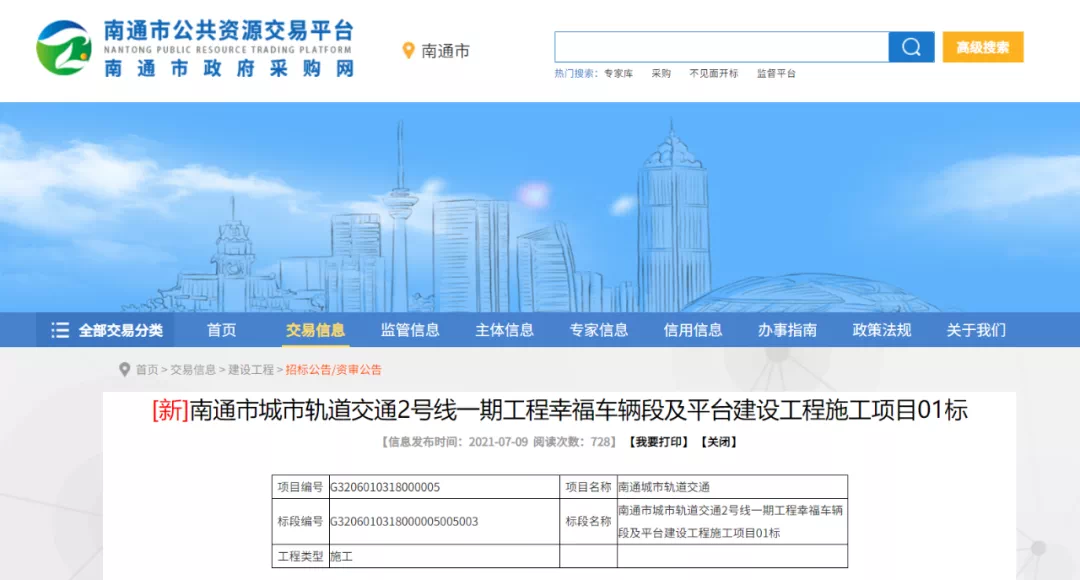Select hot search term 采购
Screen dimensions: 1080x580
click(x=661, y=74)
